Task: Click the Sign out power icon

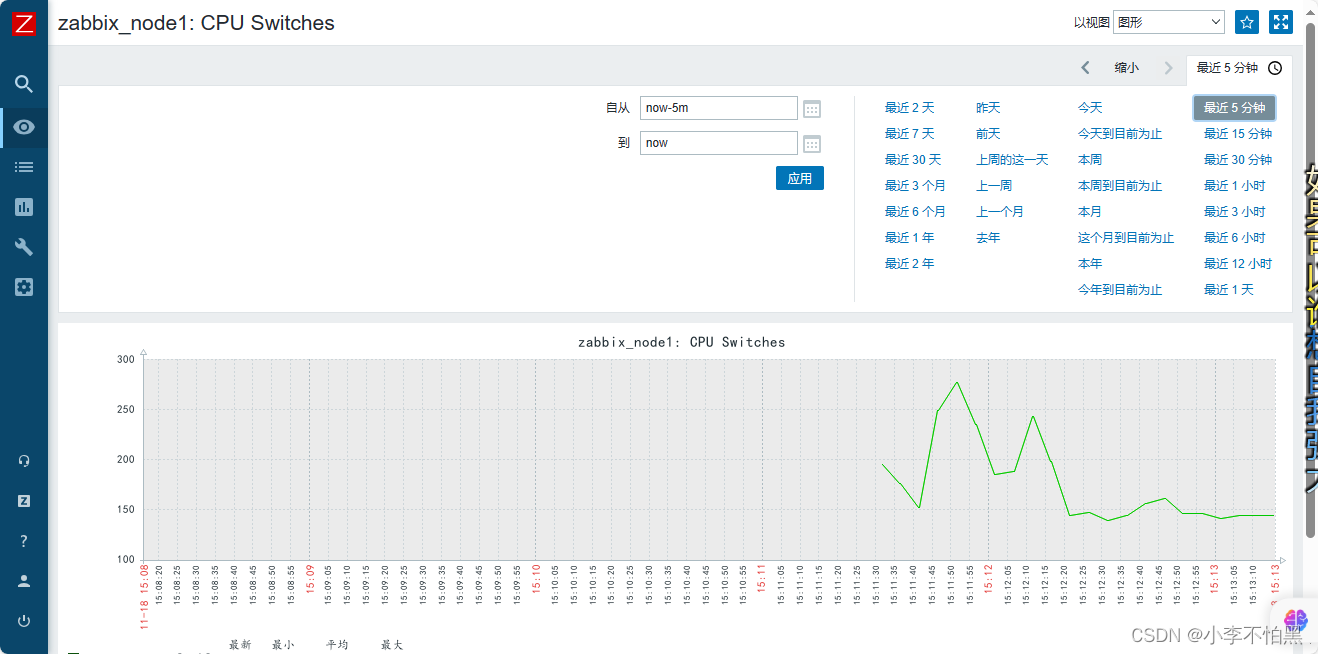Action: click(24, 621)
